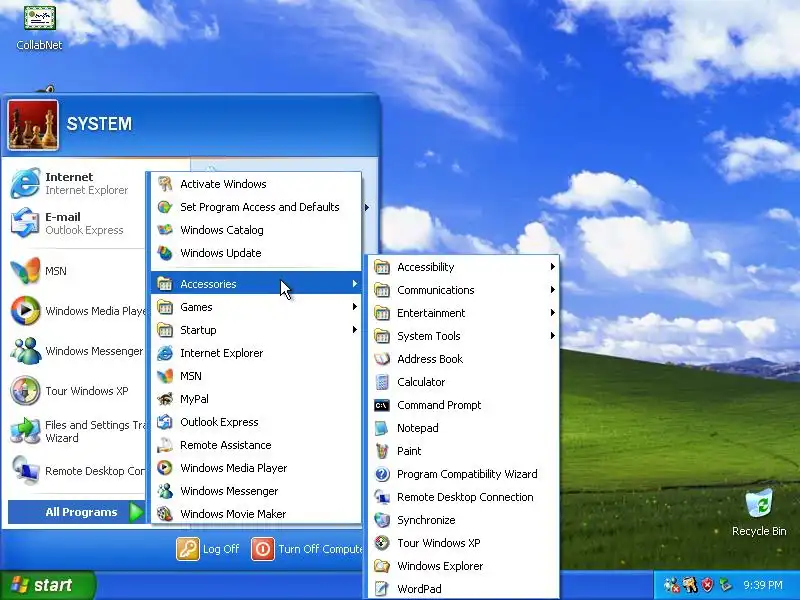Image resolution: width=800 pixels, height=600 pixels.
Task: Click the Windows activation keys tray icon
Action: click(x=690, y=585)
